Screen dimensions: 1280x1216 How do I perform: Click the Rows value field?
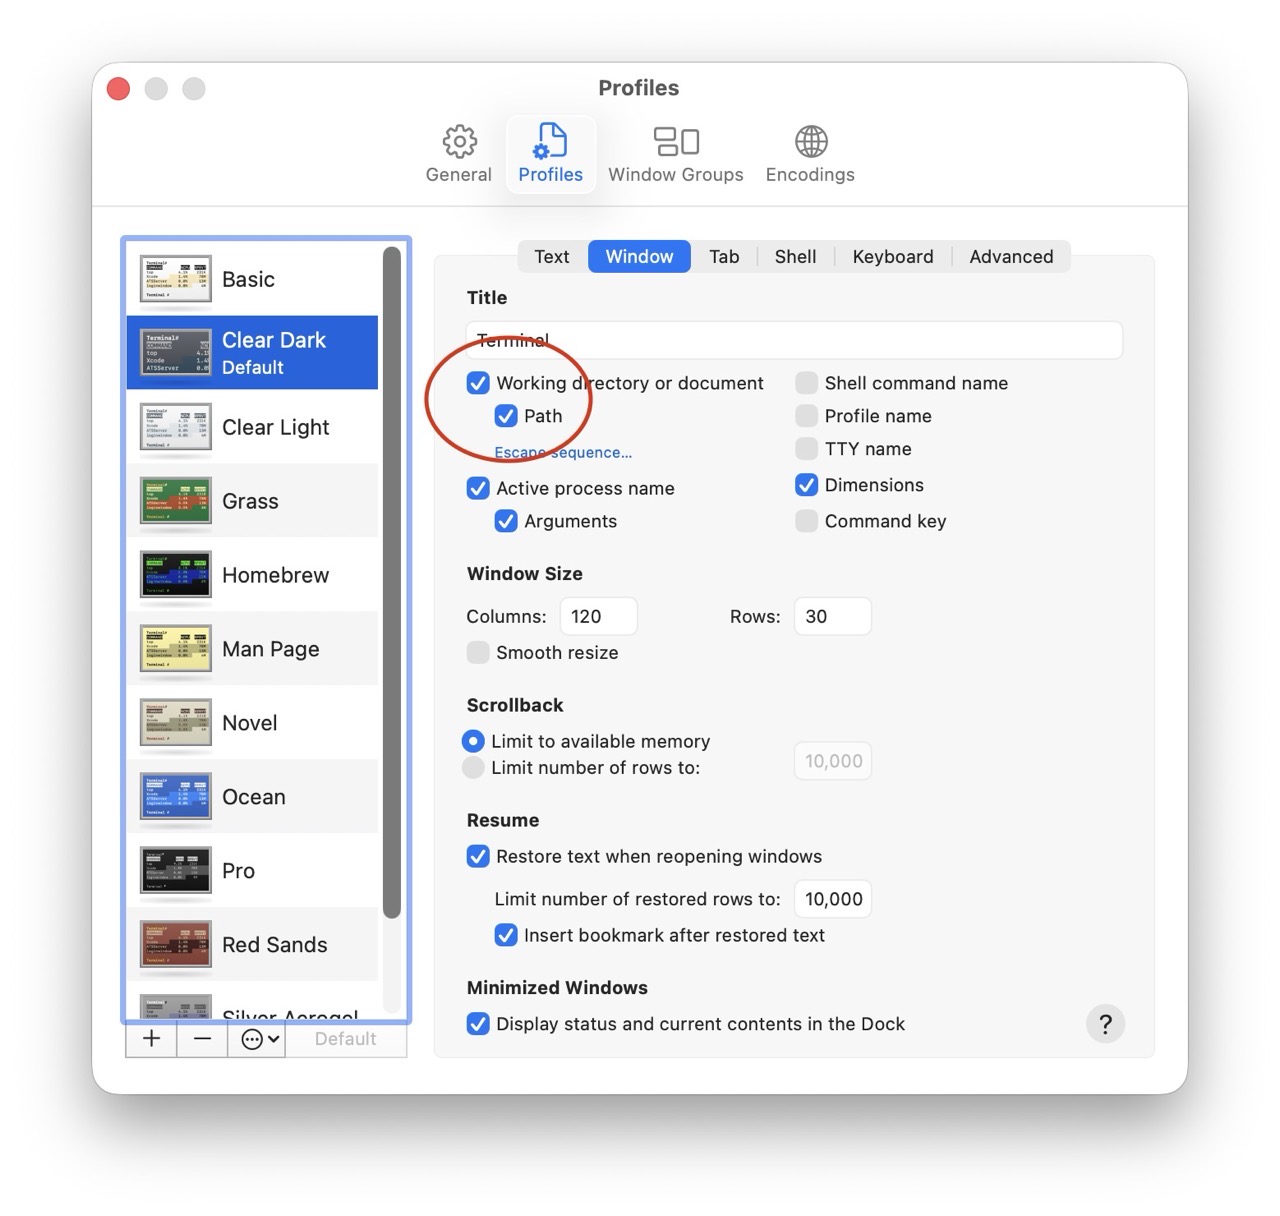[x=832, y=616]
